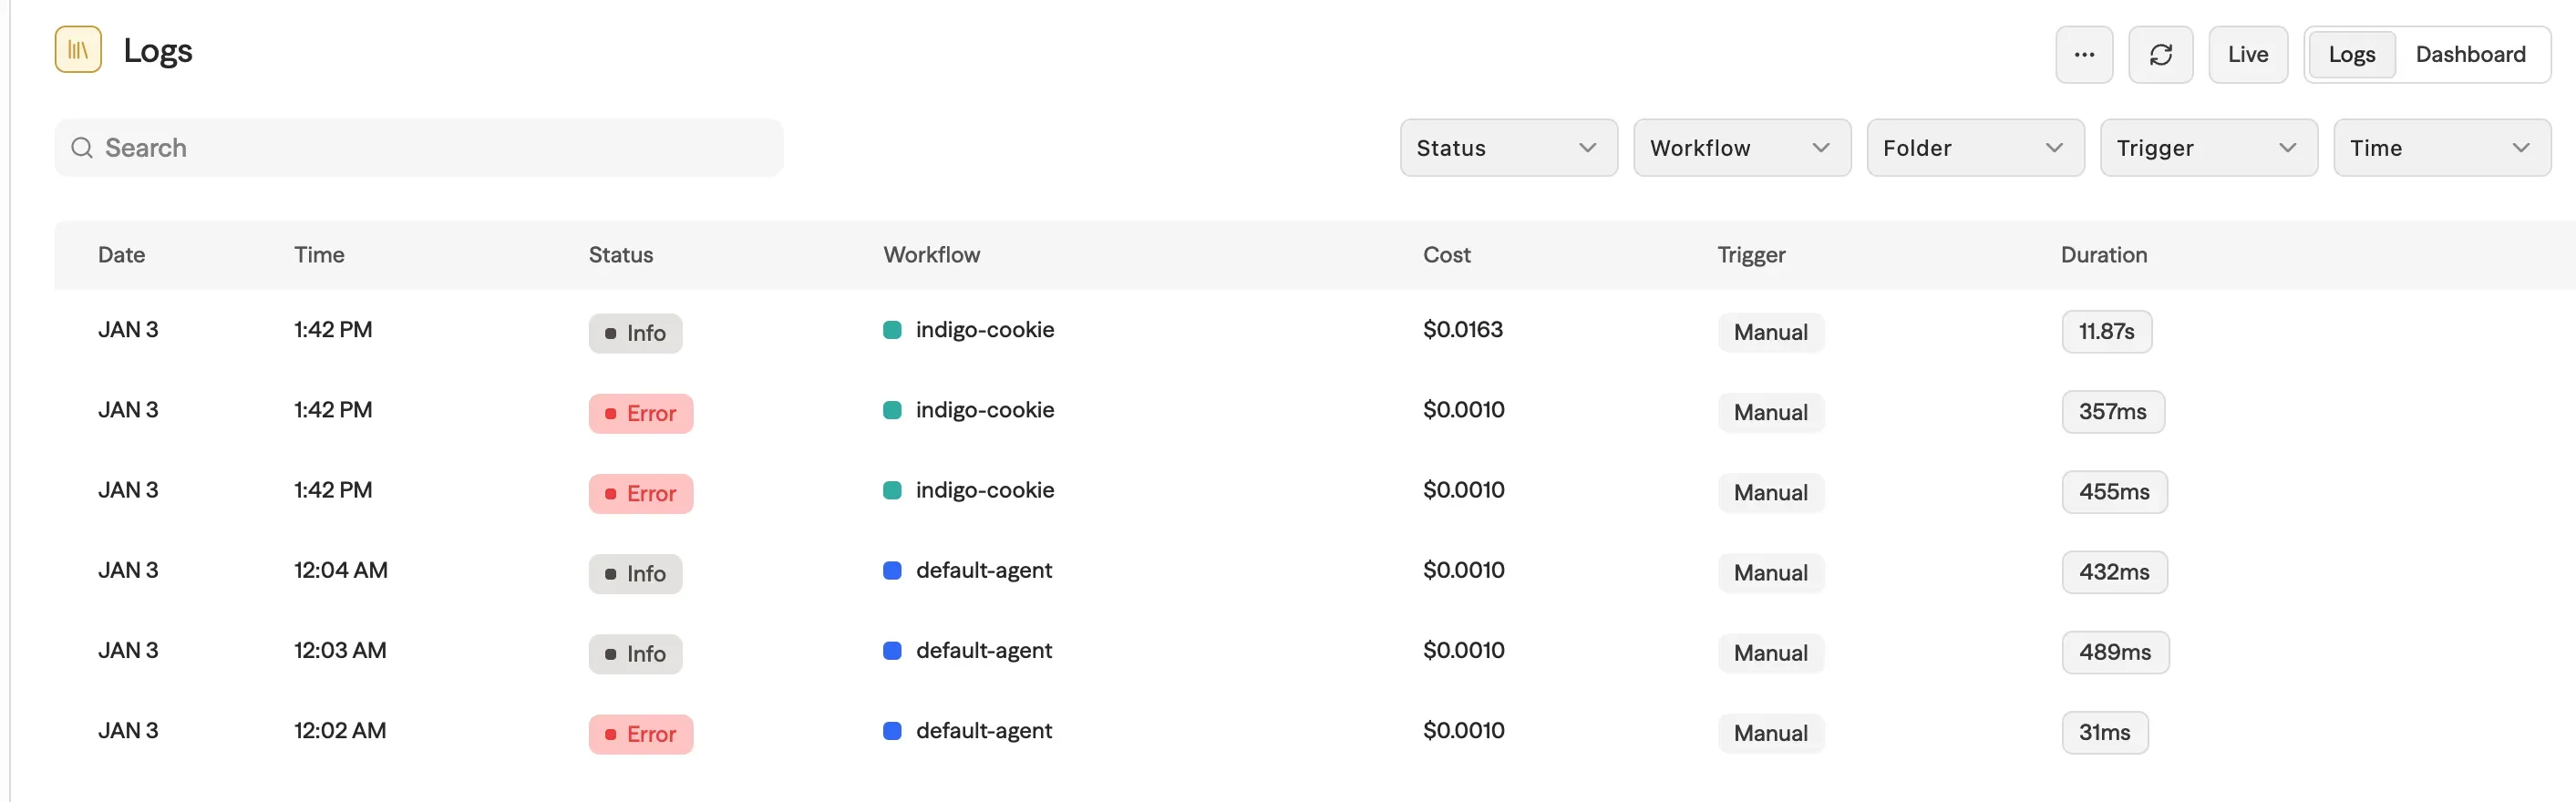The image size is (2576, 802).
Task: Click the teal indigo-cookie icon in first row
Action: [x=892, y=330]
